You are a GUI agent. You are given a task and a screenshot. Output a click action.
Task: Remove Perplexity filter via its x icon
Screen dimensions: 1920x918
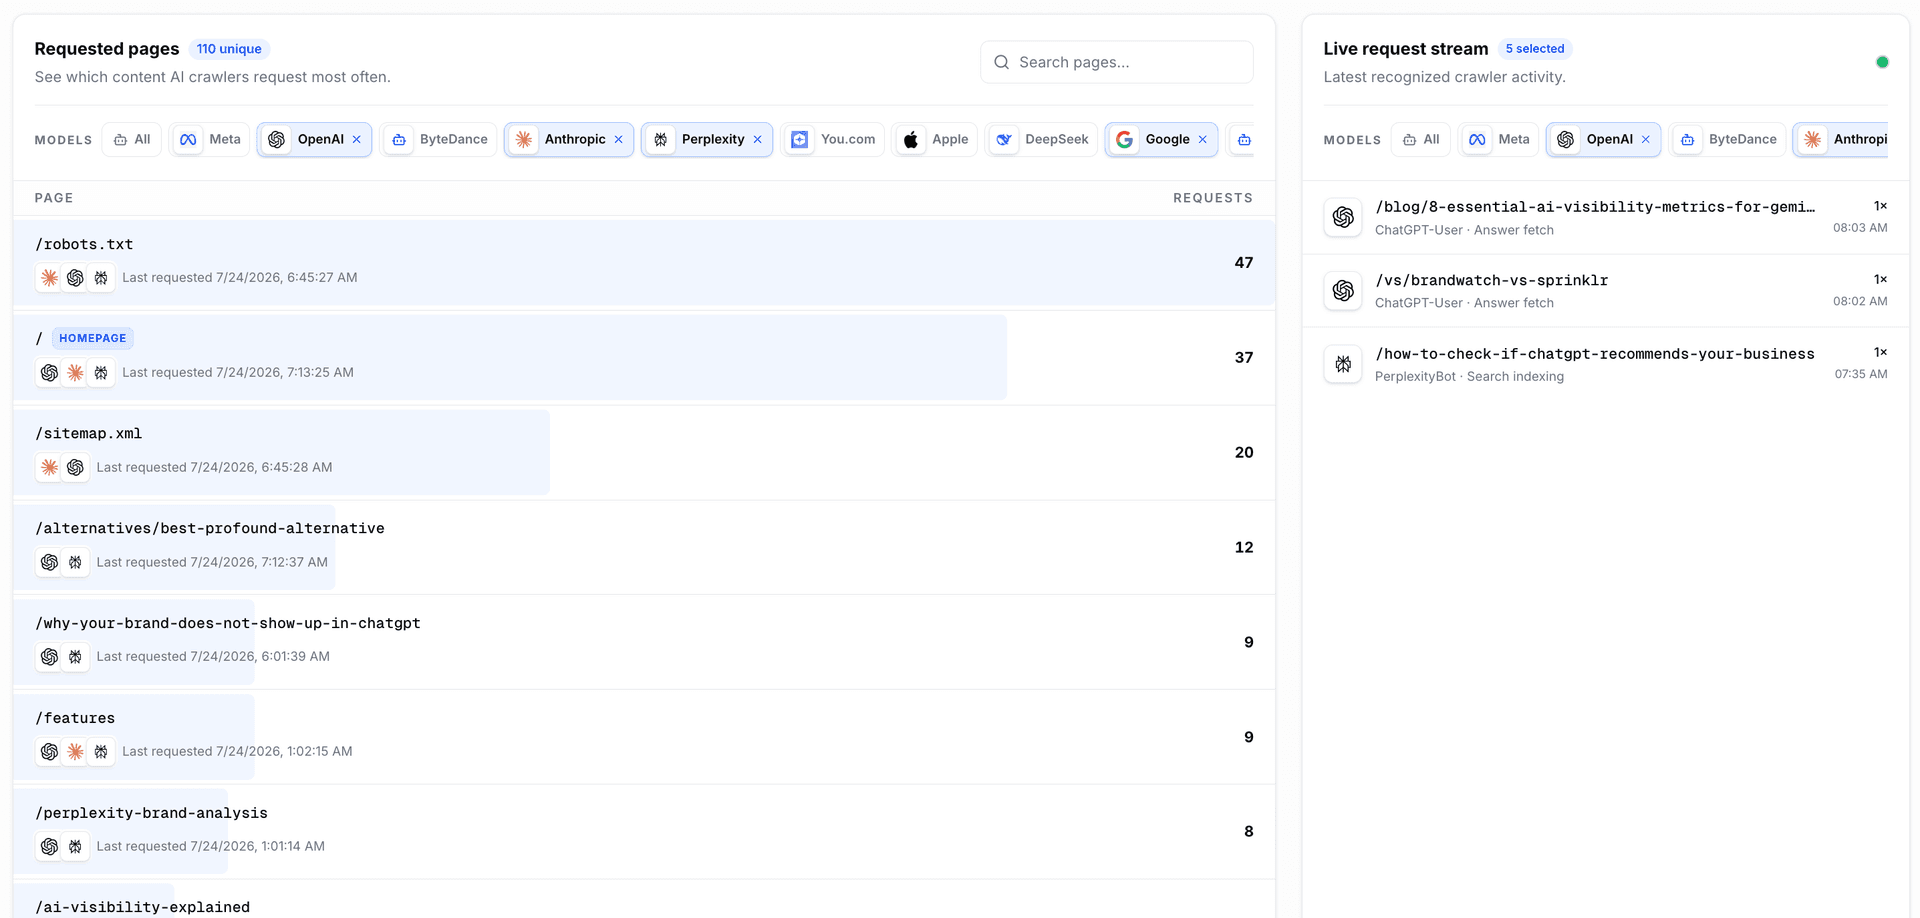click(758, 140)
